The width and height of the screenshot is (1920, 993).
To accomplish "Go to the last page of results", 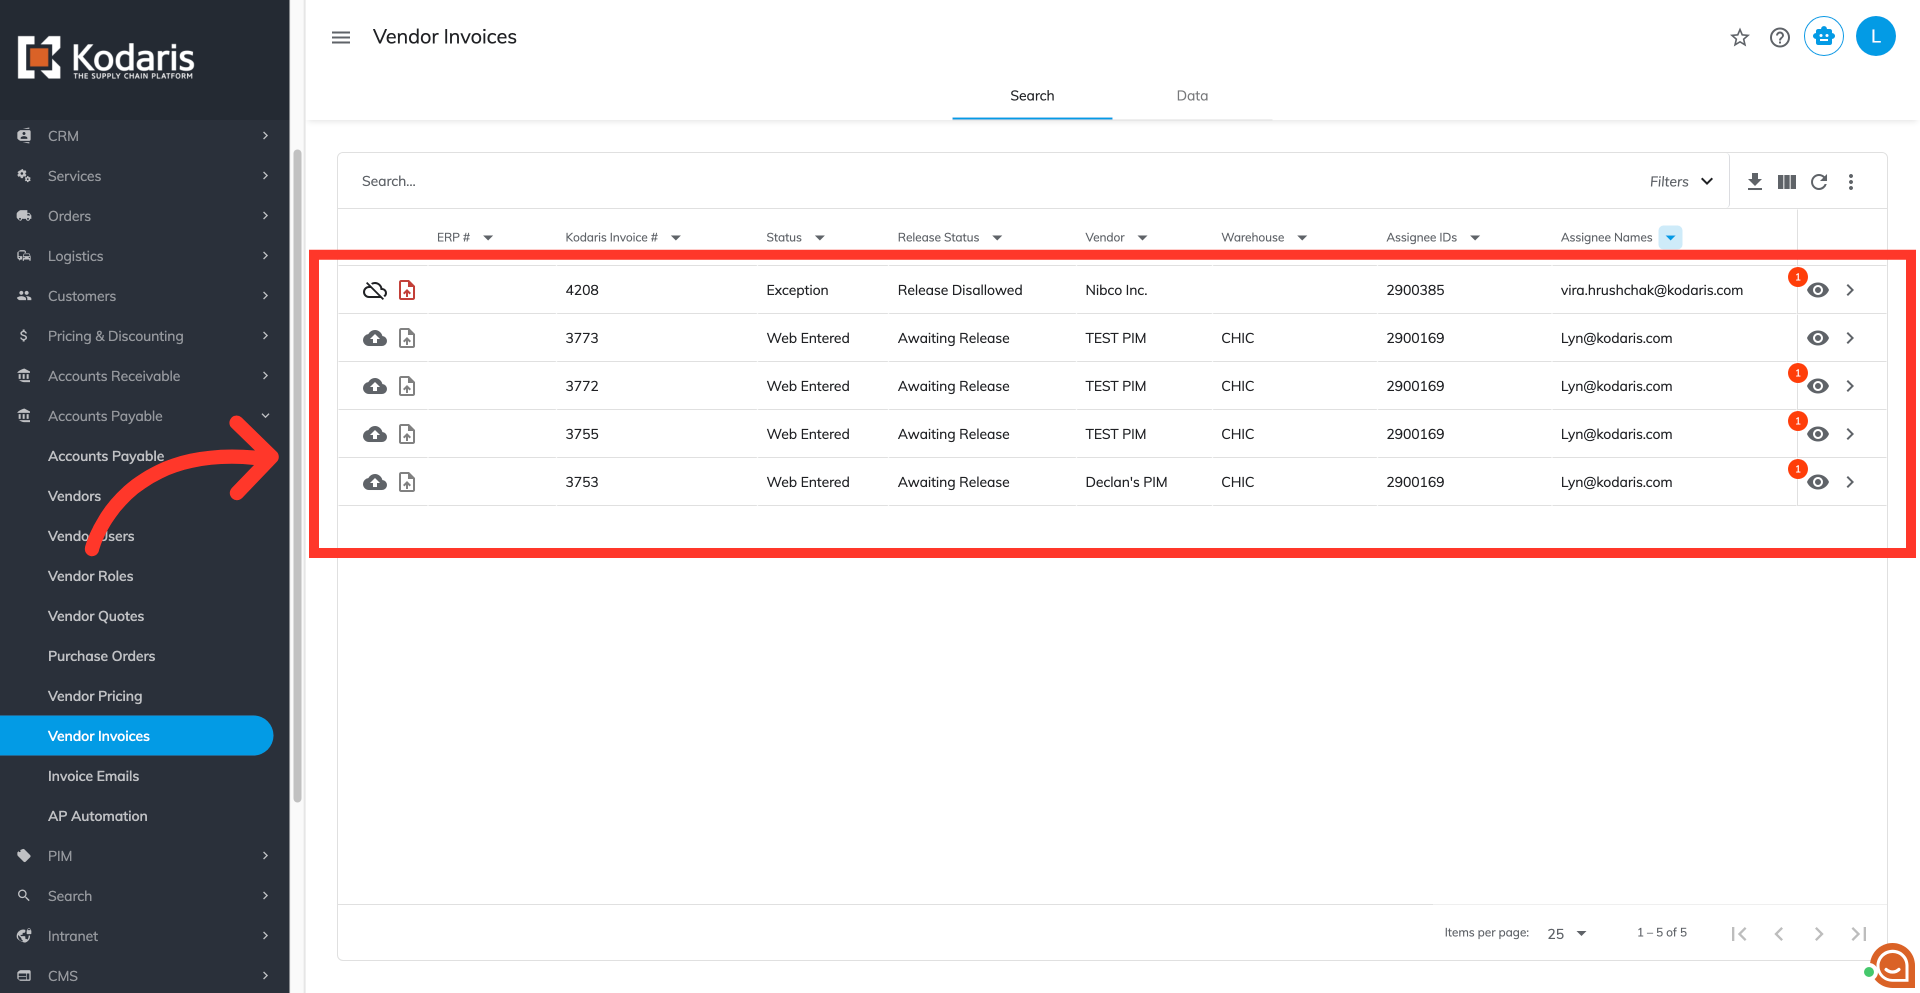I will click(x=1859, y=933).
